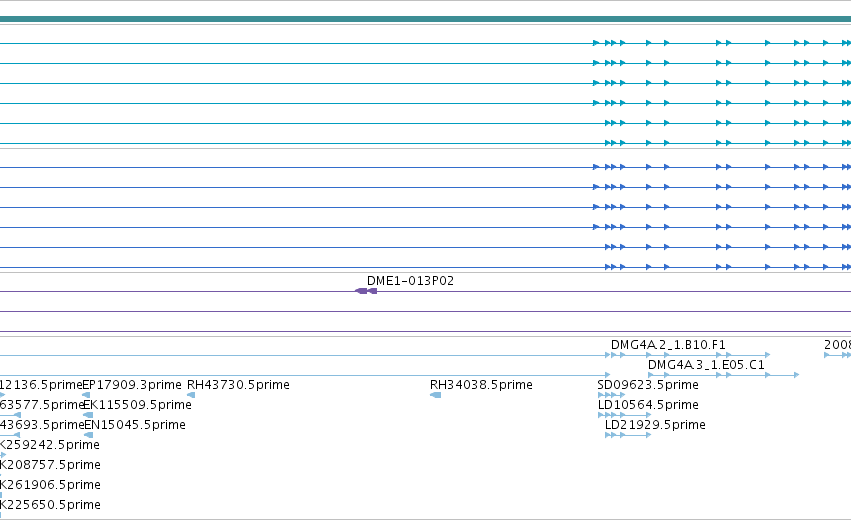Select the EP17909.3prime label
Image resolution: width=851 pixels, height=520 pixels.
tap(132, 385)
